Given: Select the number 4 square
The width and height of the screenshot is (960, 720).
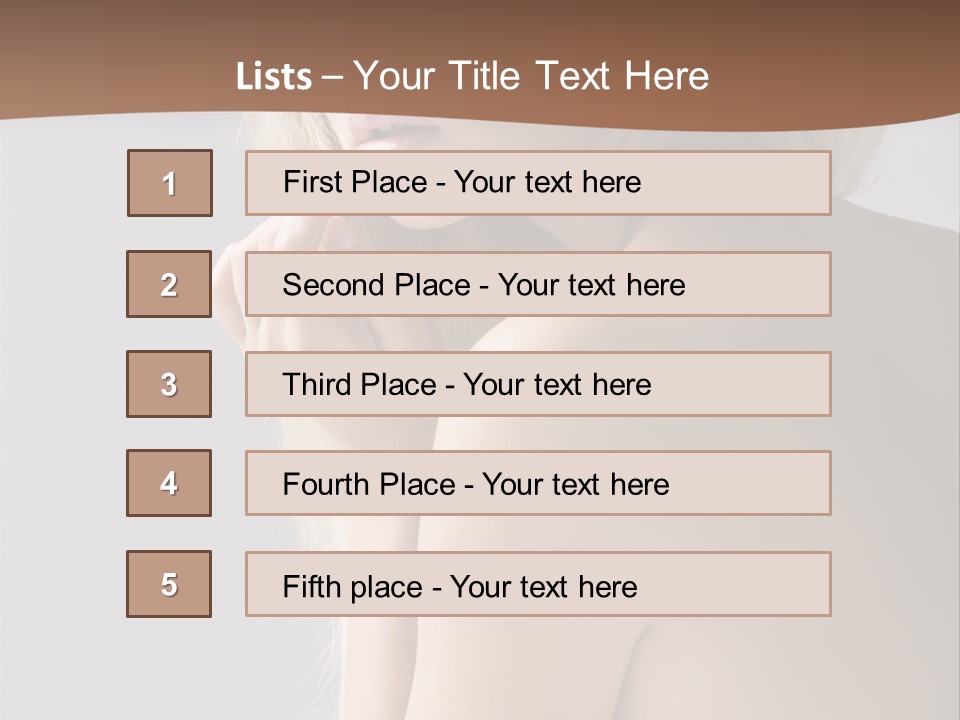Looking at the screenshot, I should point(169,483).
